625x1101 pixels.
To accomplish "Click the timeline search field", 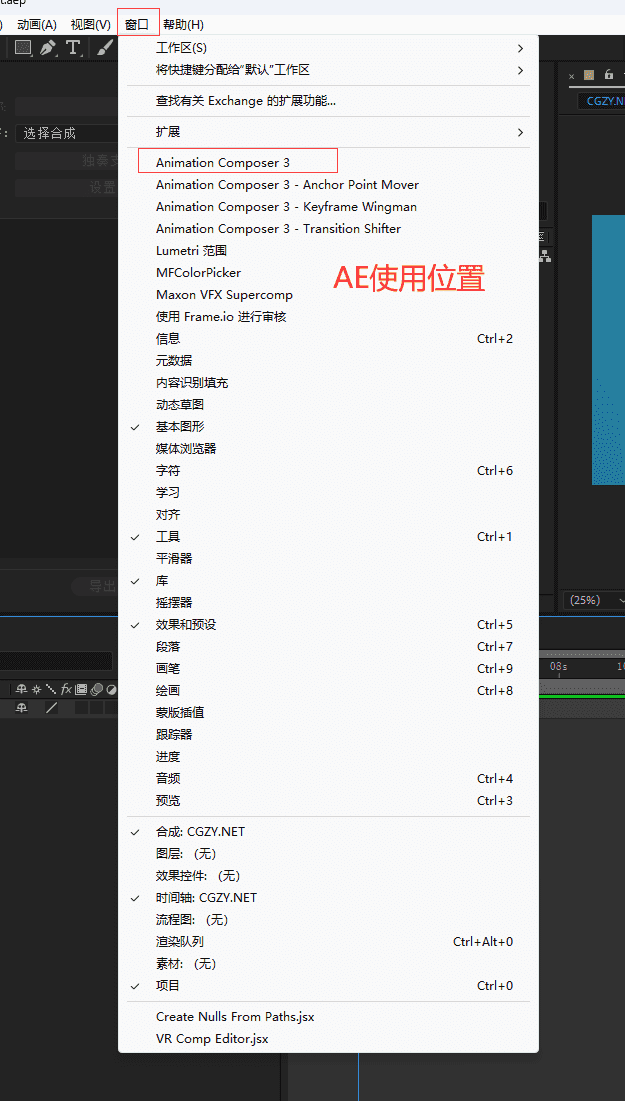I will pyautogui.click(x=56, y=661).
